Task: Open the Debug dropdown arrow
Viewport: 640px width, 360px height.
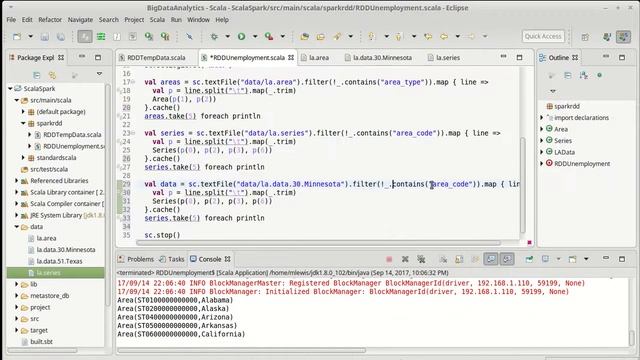Action: (x=227, y=36)
